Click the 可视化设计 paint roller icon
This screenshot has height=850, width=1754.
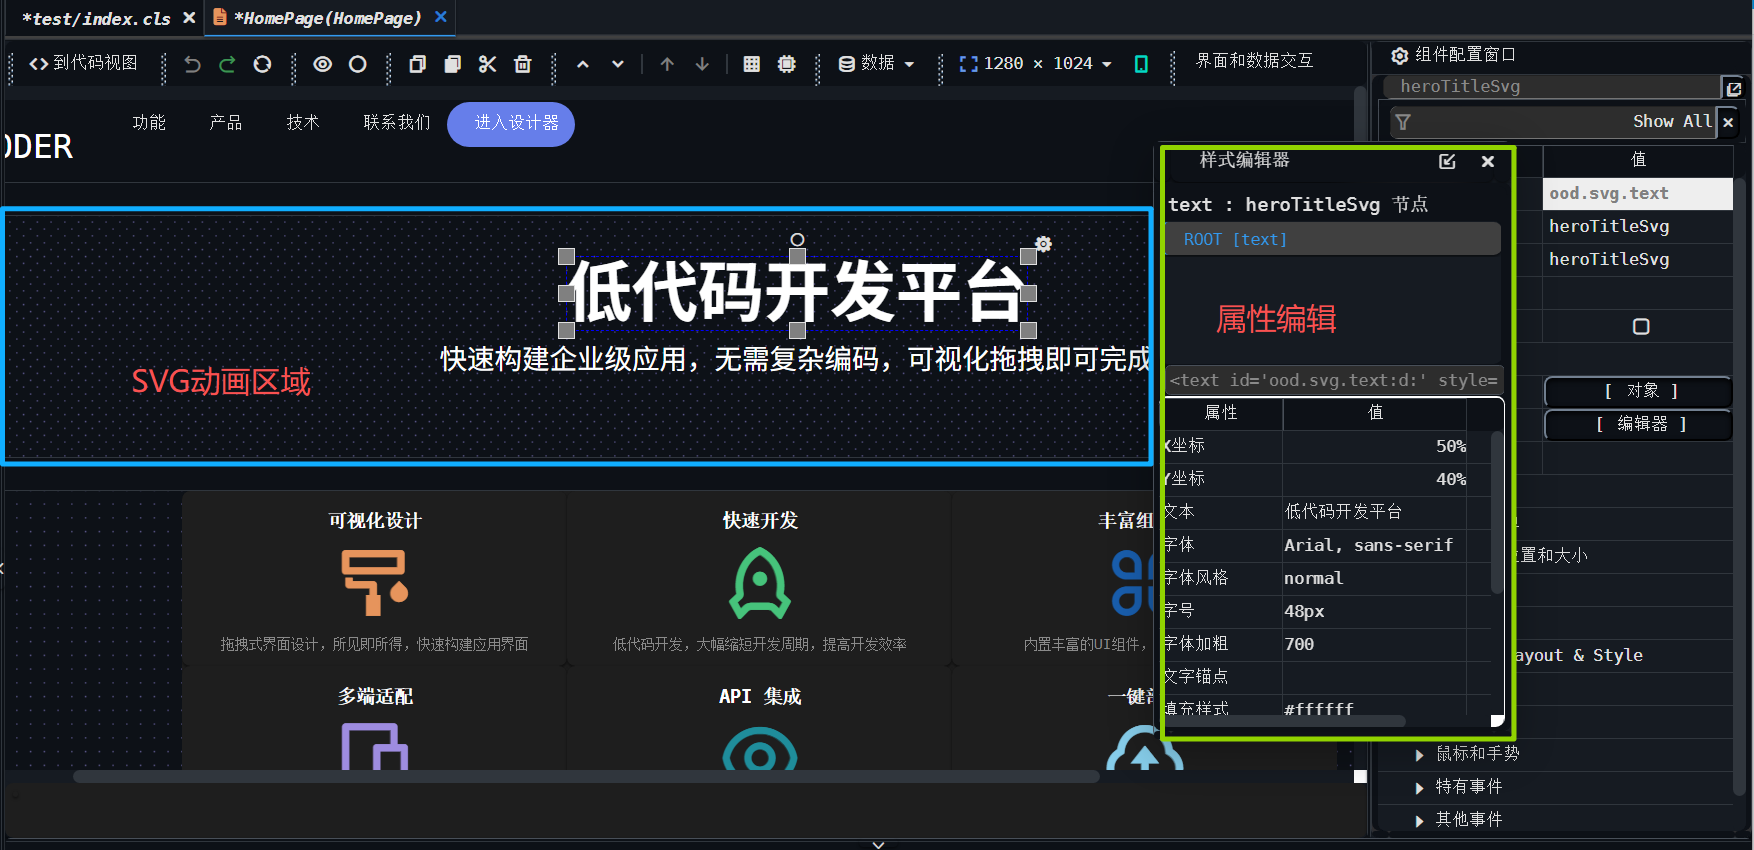[375, 583]
